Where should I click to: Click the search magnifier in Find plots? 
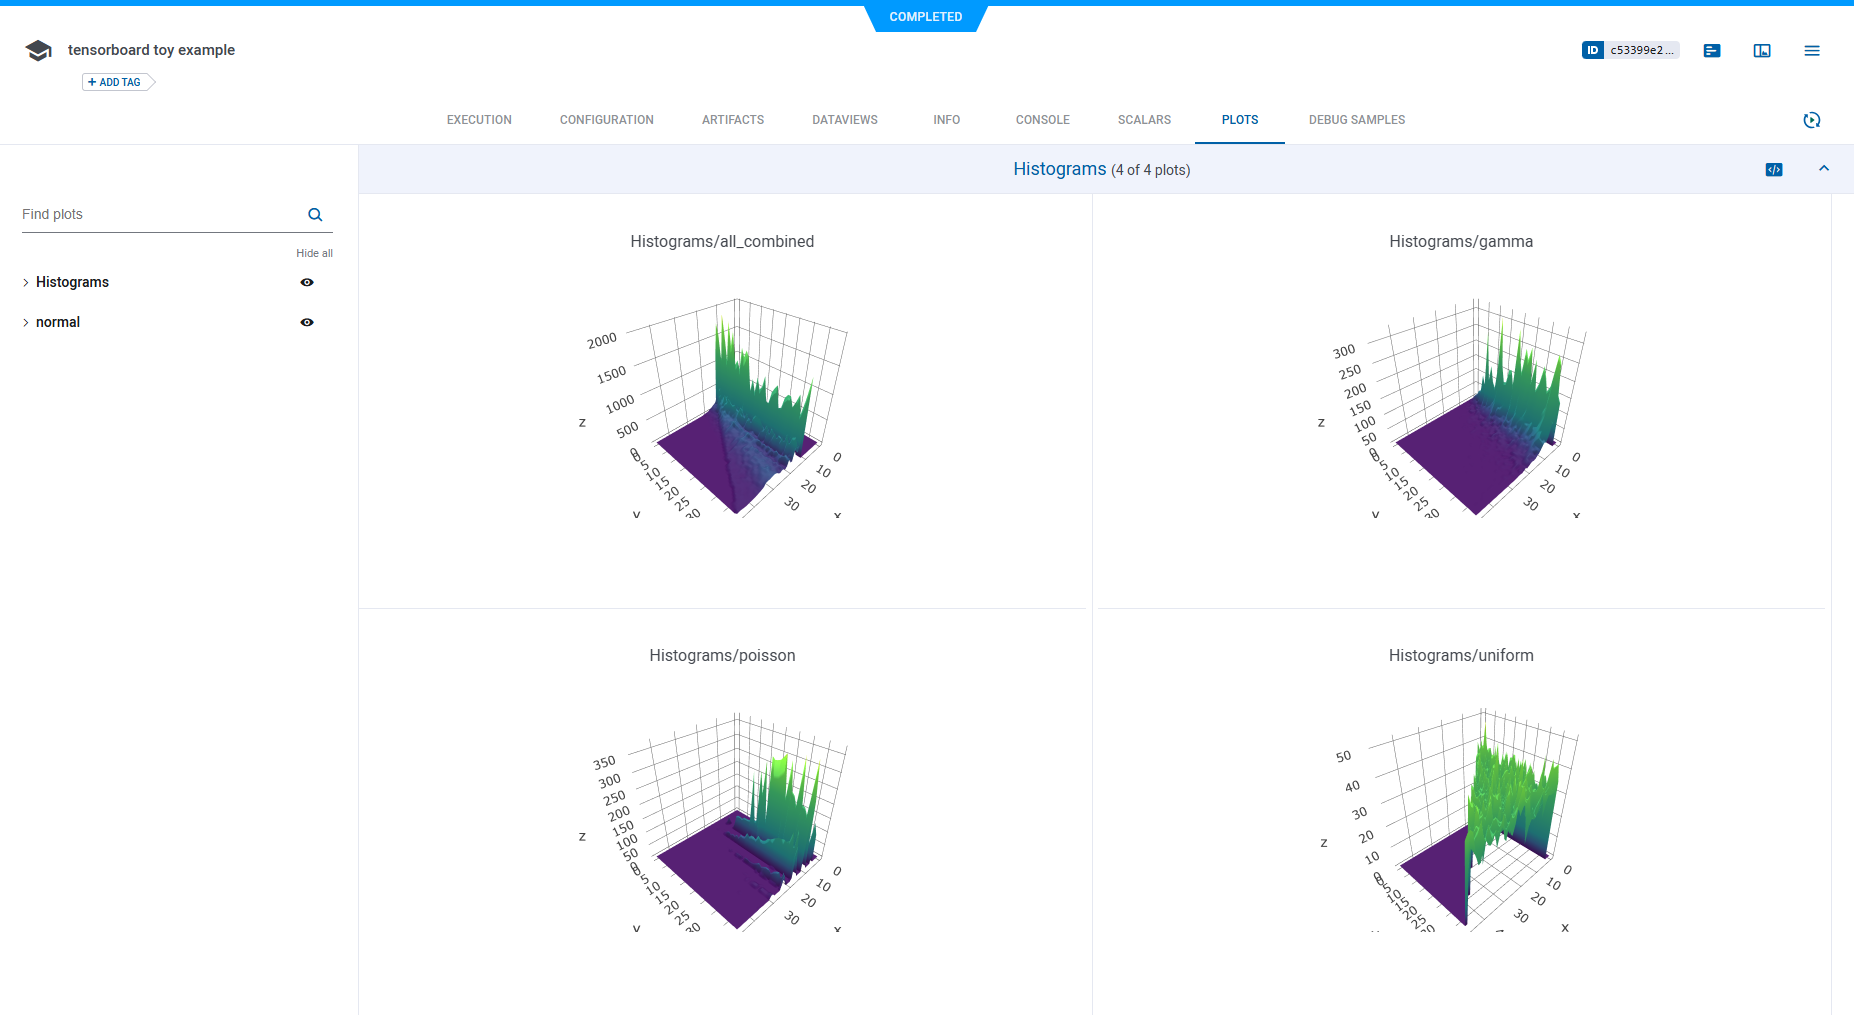point(315,215)
